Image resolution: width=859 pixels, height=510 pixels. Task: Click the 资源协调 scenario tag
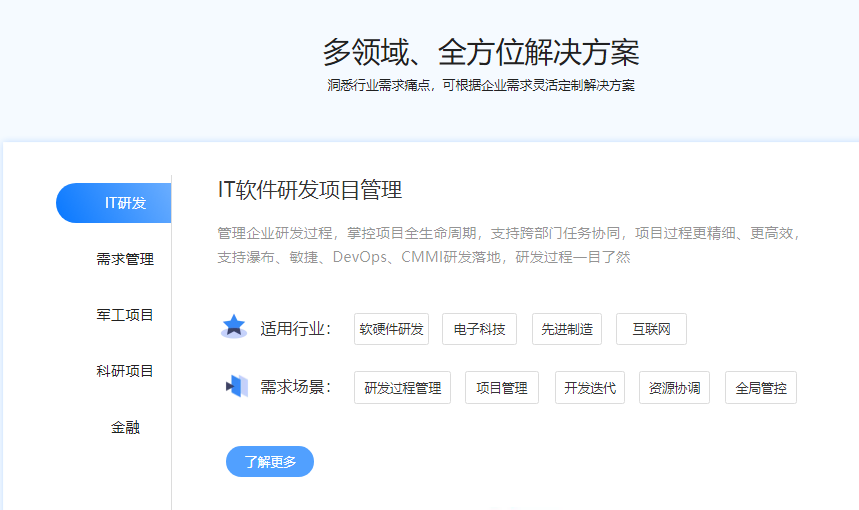[674, 387]
